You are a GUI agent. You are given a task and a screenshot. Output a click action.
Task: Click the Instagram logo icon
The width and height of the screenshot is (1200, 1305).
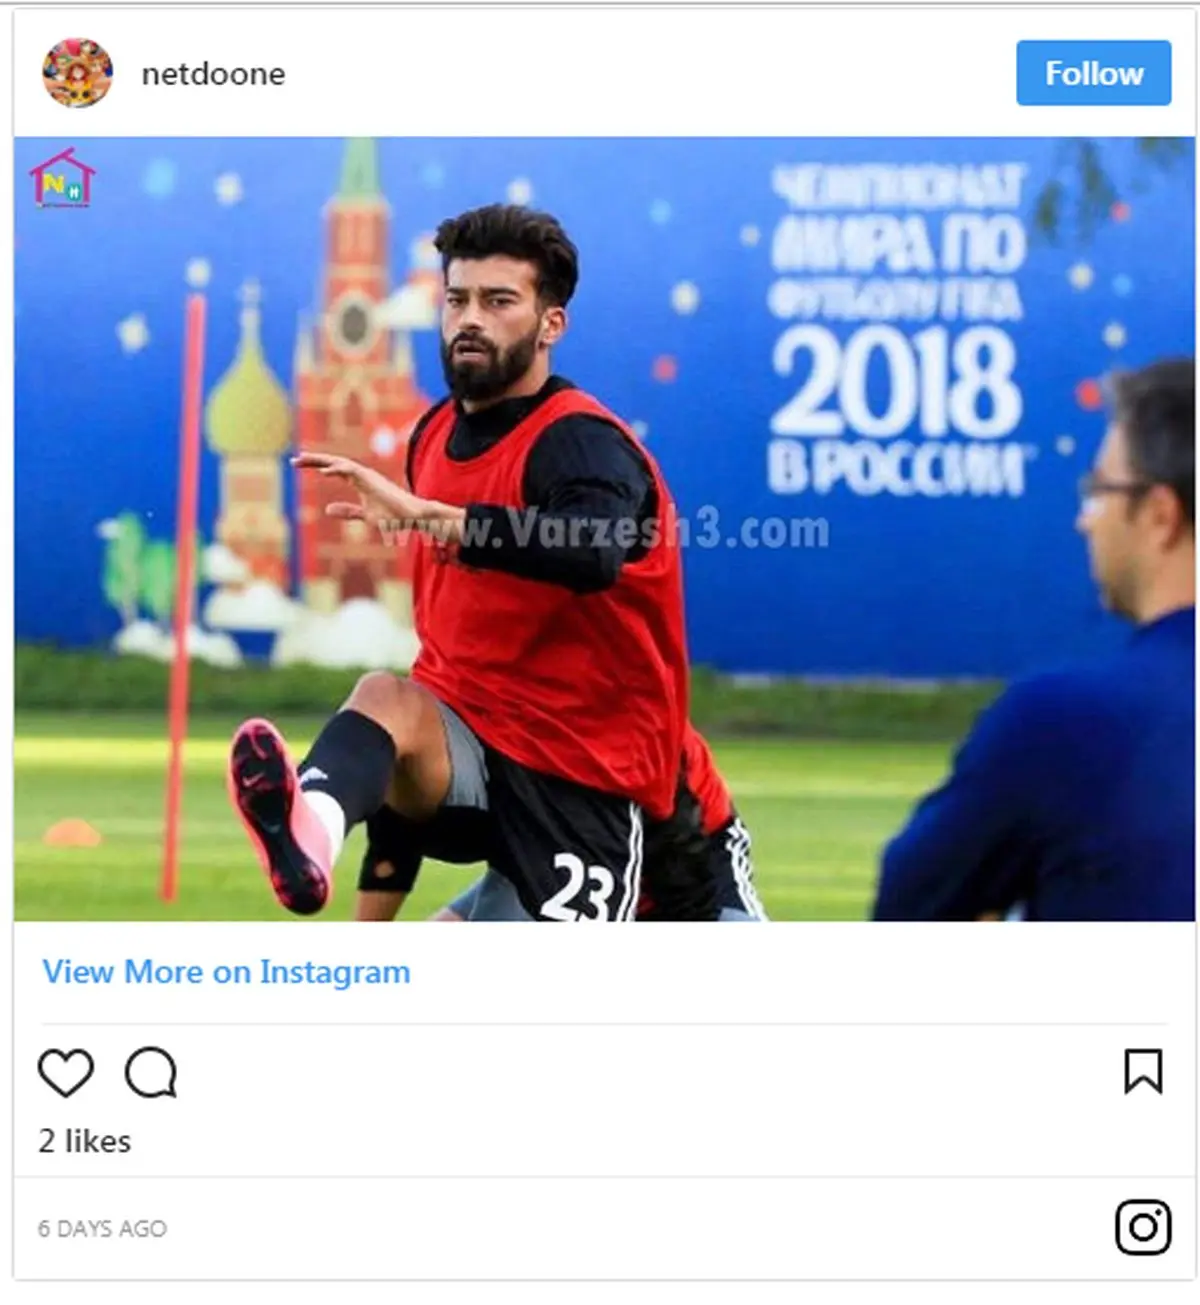(x=1143, y=1227)
